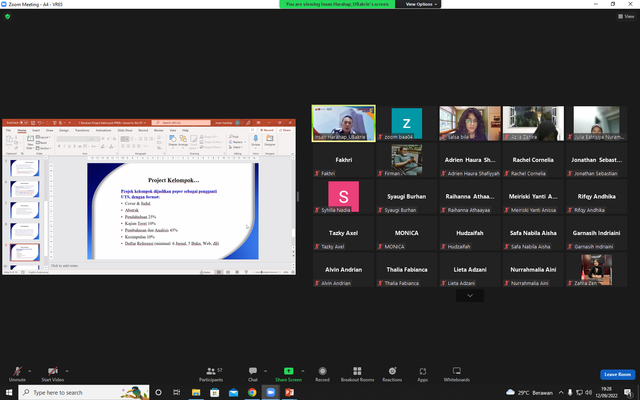
Task: Open the Participants panel
Action: pyautogui.click(x=211, y=373)
